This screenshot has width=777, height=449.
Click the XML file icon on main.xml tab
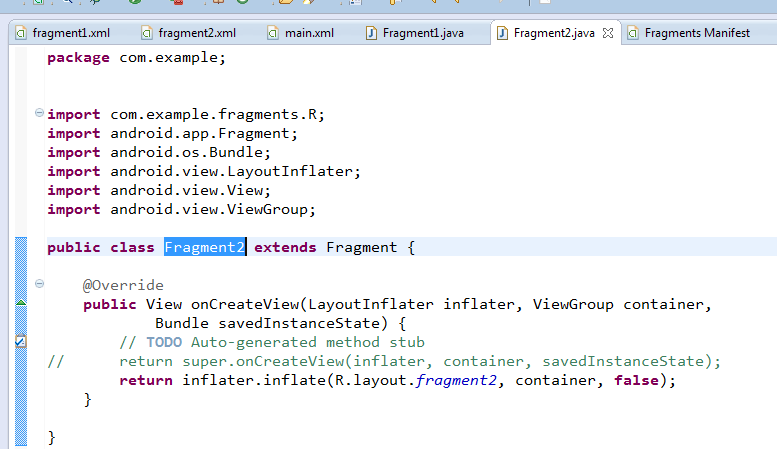(x=273, y=33)
